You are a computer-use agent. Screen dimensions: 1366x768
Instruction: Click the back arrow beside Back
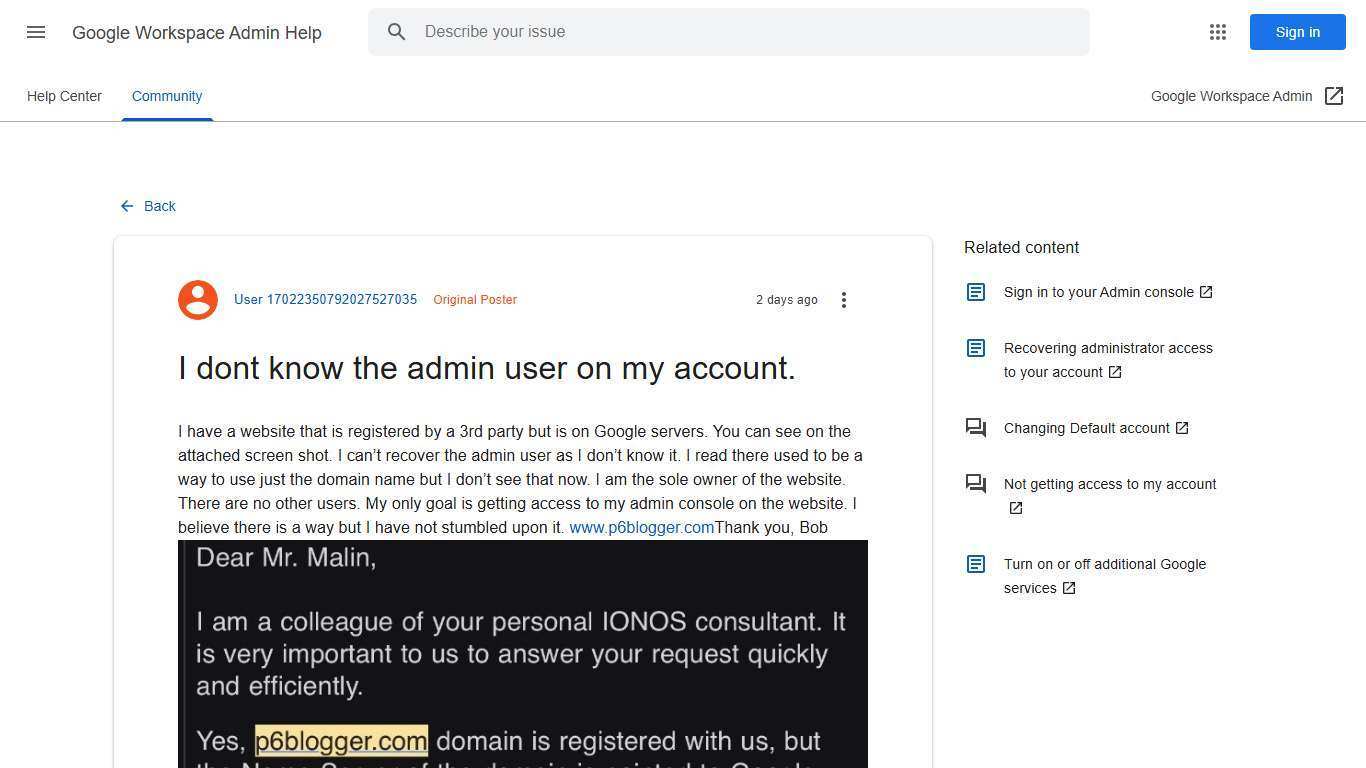[x=127, y=206]
